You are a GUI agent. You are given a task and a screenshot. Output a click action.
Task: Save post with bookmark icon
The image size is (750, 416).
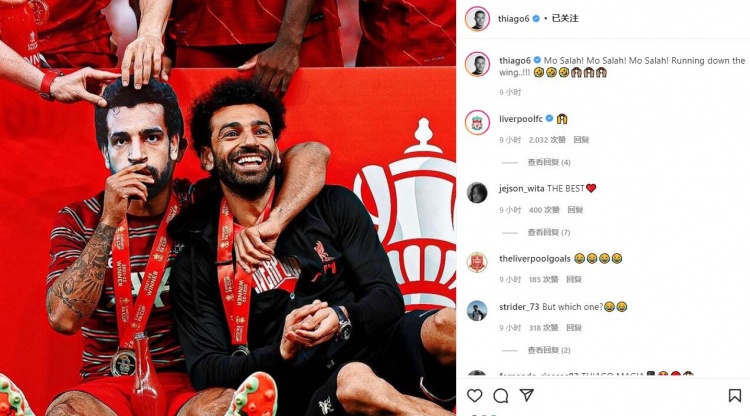click(x=735, y=395)
